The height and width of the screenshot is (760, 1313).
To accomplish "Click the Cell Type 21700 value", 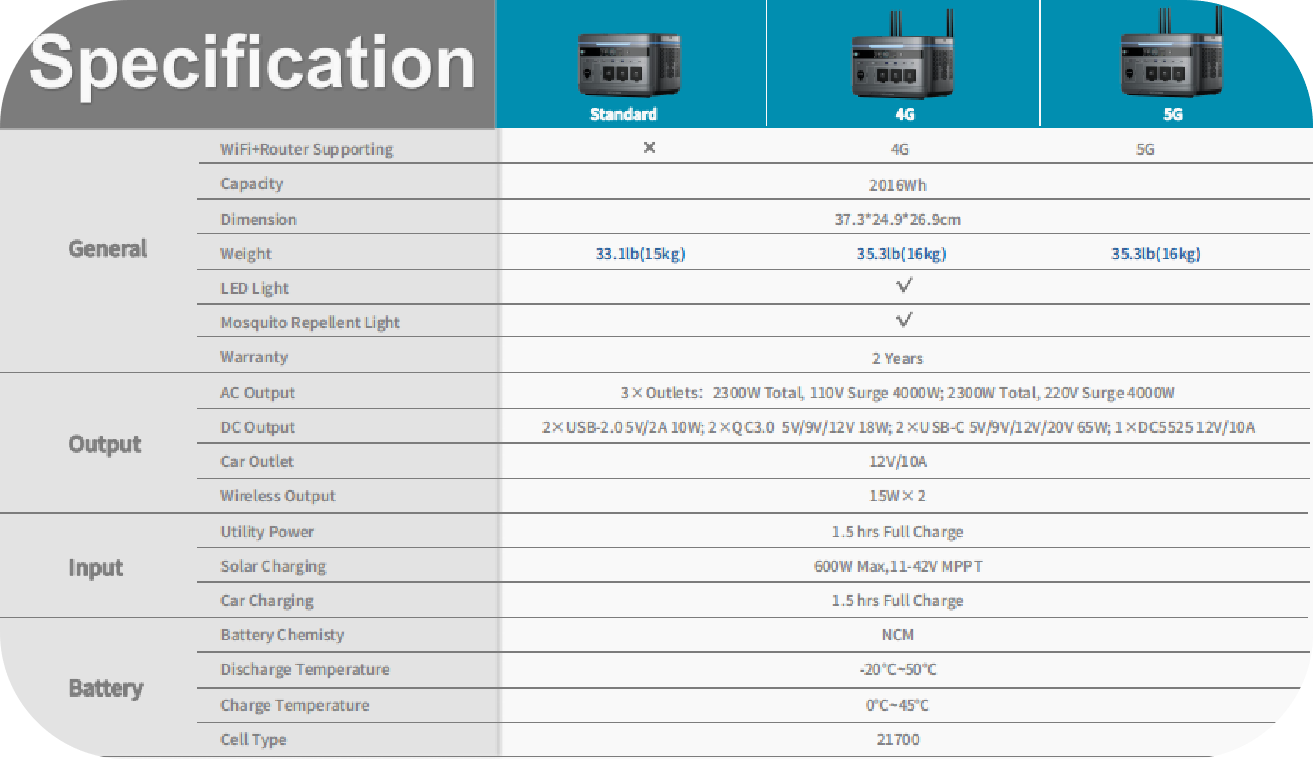I will [x=897, y=740].
